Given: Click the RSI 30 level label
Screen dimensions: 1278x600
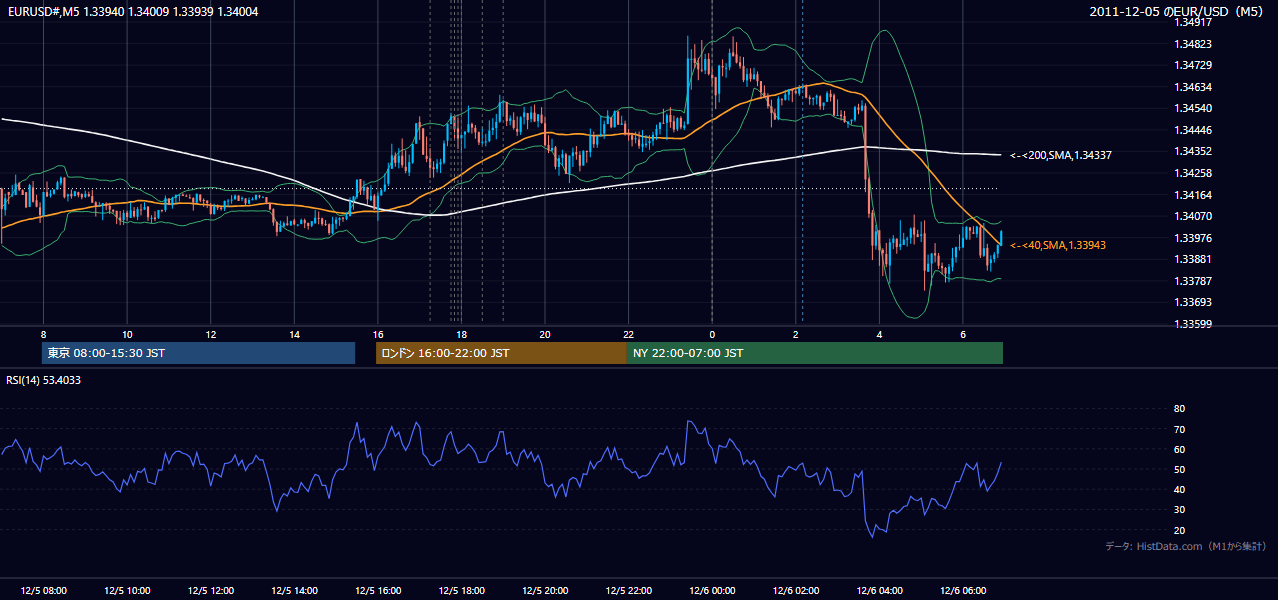Looking at the screenshot, I should coord(1179,510).
